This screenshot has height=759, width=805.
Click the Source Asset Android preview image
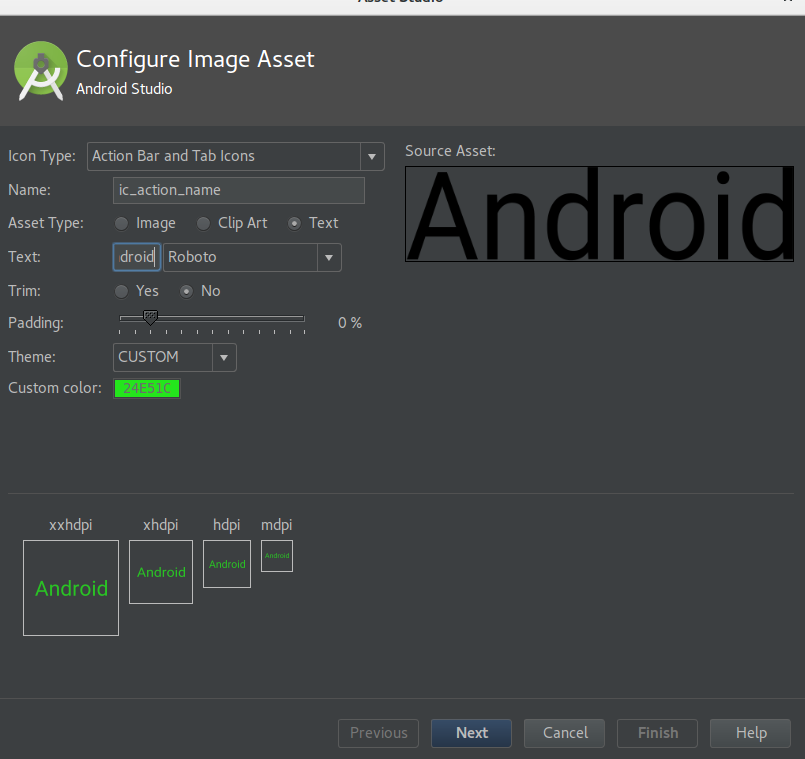pos(599,214)
